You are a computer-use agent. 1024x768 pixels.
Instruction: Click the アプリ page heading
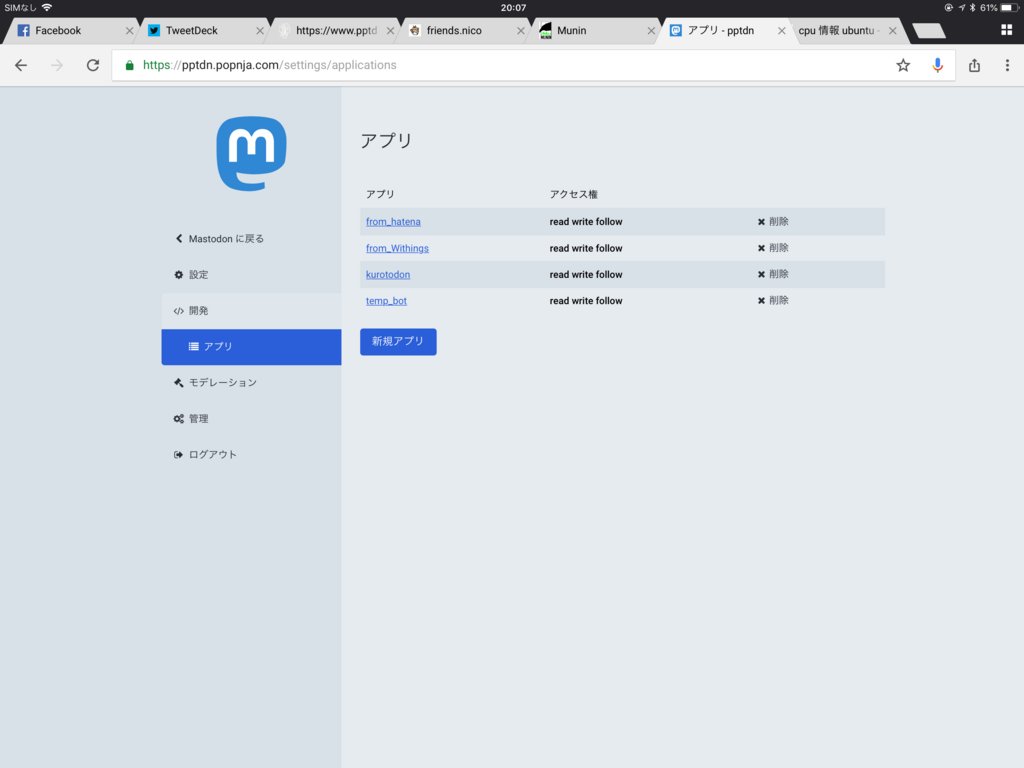point(386,140)
